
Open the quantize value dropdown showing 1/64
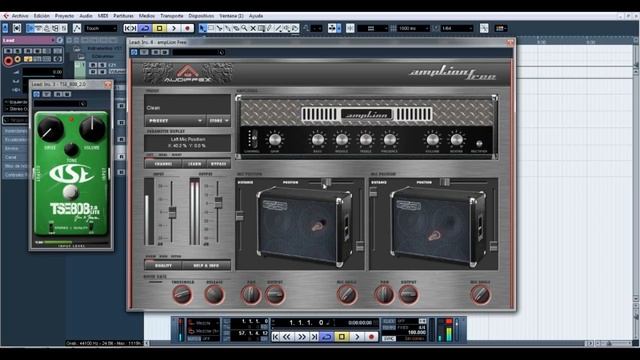point(457,28)
